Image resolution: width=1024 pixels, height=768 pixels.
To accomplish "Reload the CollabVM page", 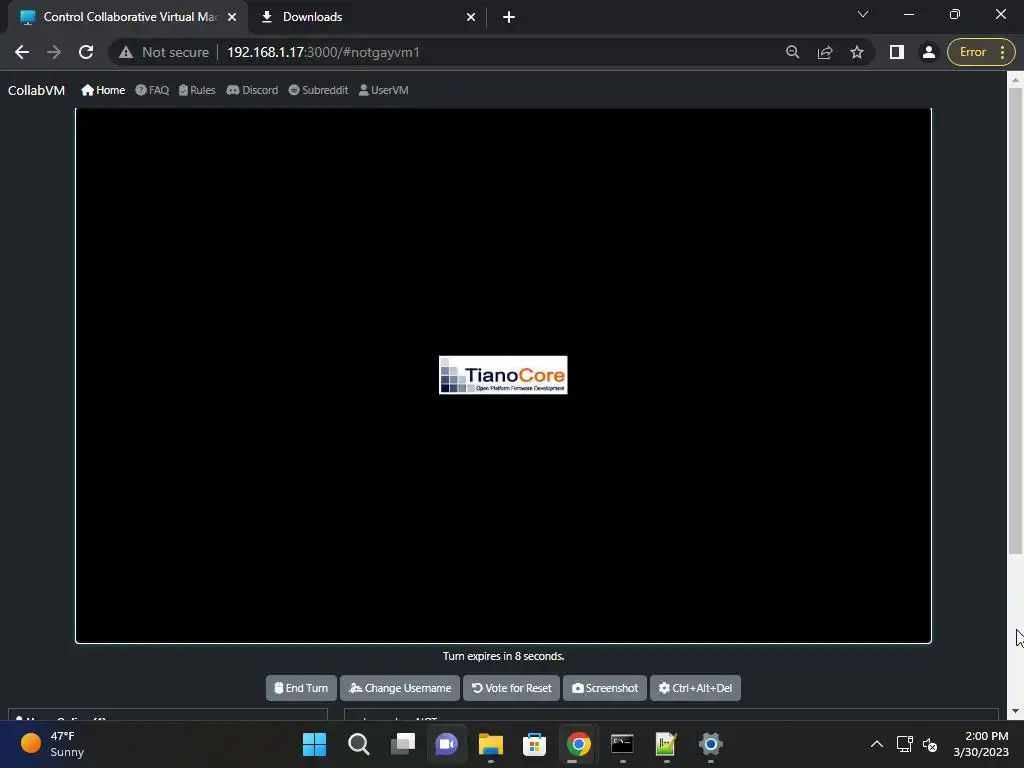I will [x=86, y=52].
